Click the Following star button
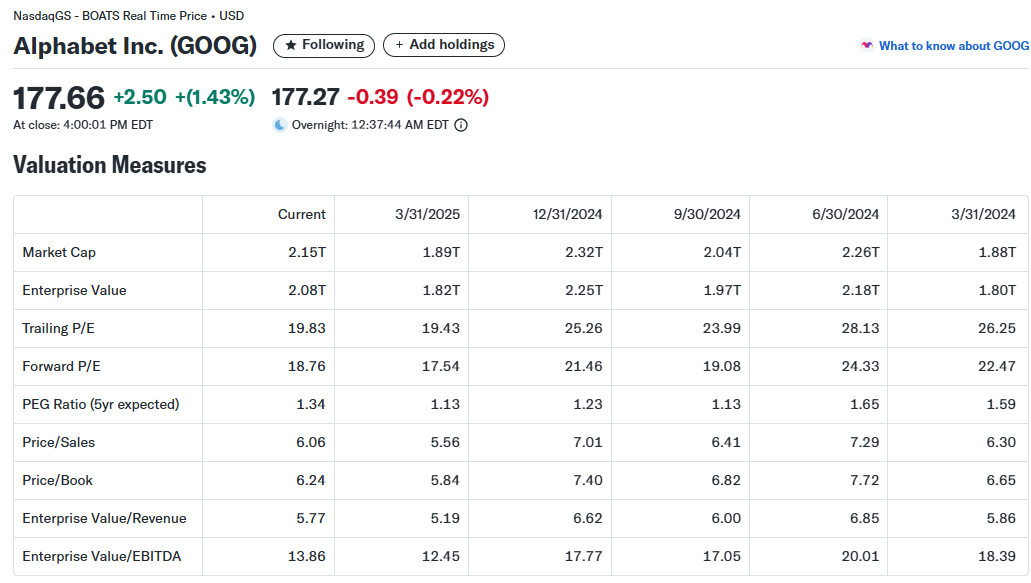The width and height of the screenshot is (1031, 583). click(x=324, y=45)
